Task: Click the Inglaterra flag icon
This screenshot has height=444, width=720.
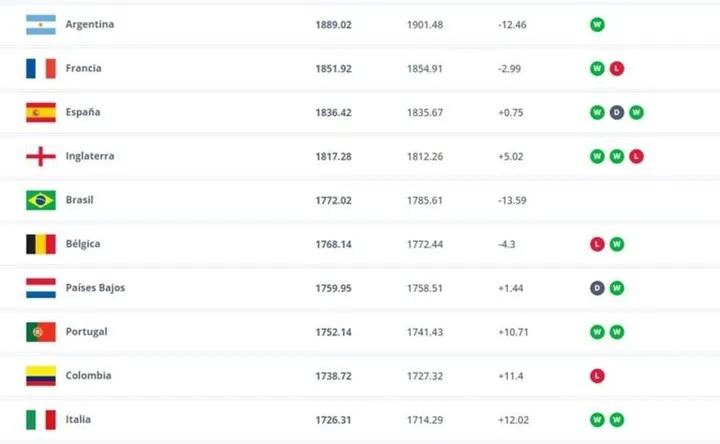Action: tap(40, 156)
